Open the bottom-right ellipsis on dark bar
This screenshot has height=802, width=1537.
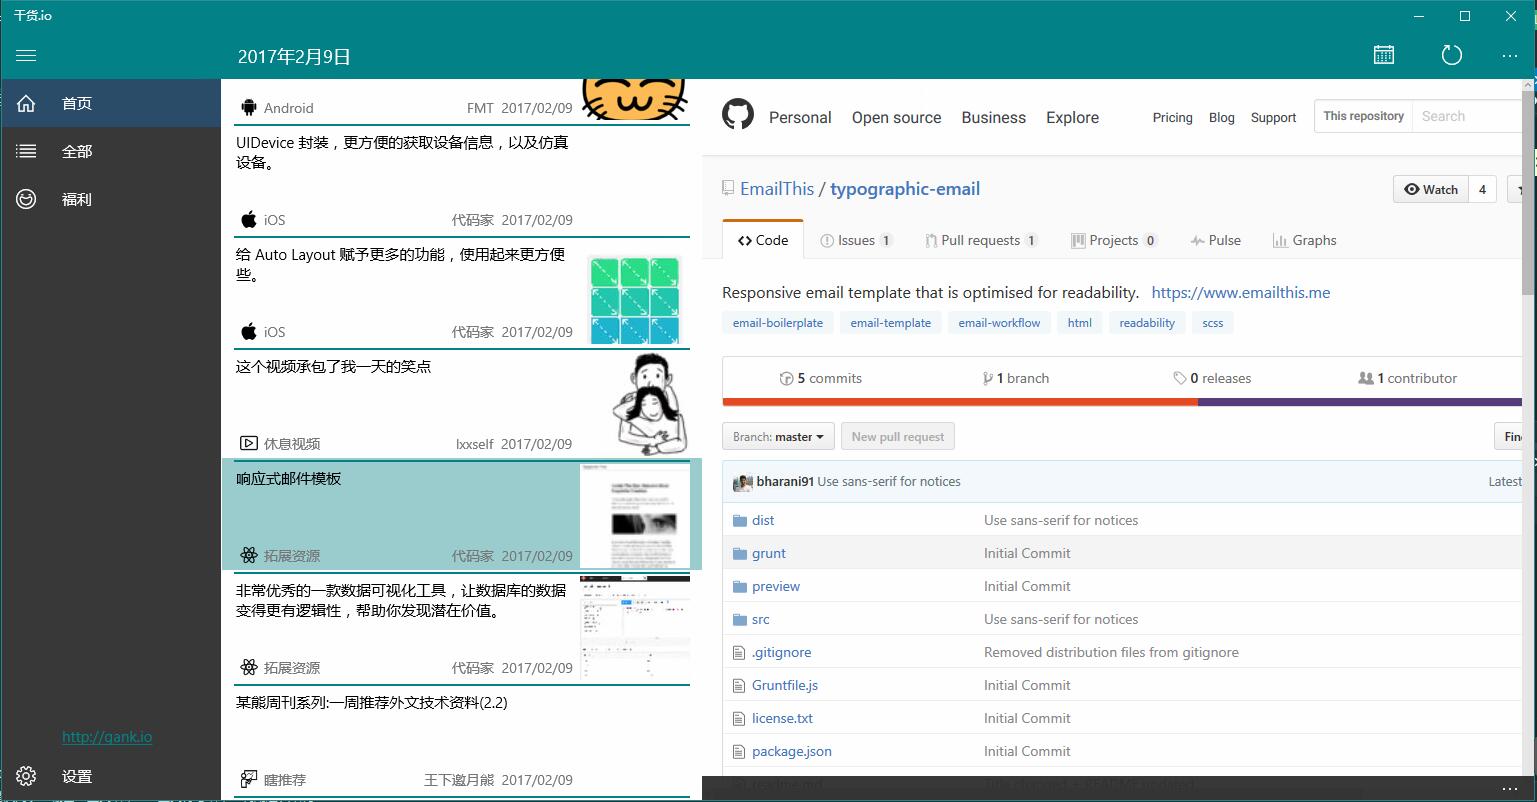[x=1510, y=789]
